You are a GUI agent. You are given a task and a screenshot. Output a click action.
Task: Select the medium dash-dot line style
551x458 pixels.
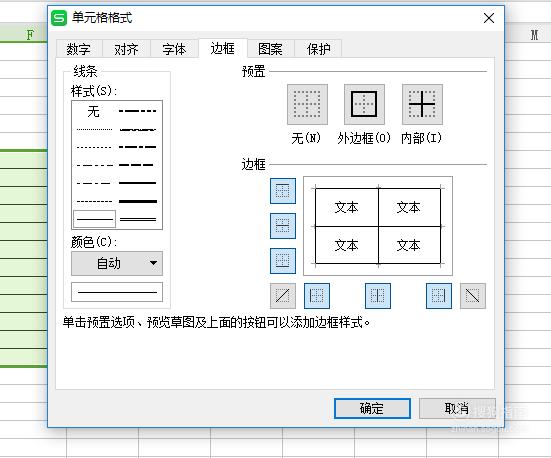137,147
